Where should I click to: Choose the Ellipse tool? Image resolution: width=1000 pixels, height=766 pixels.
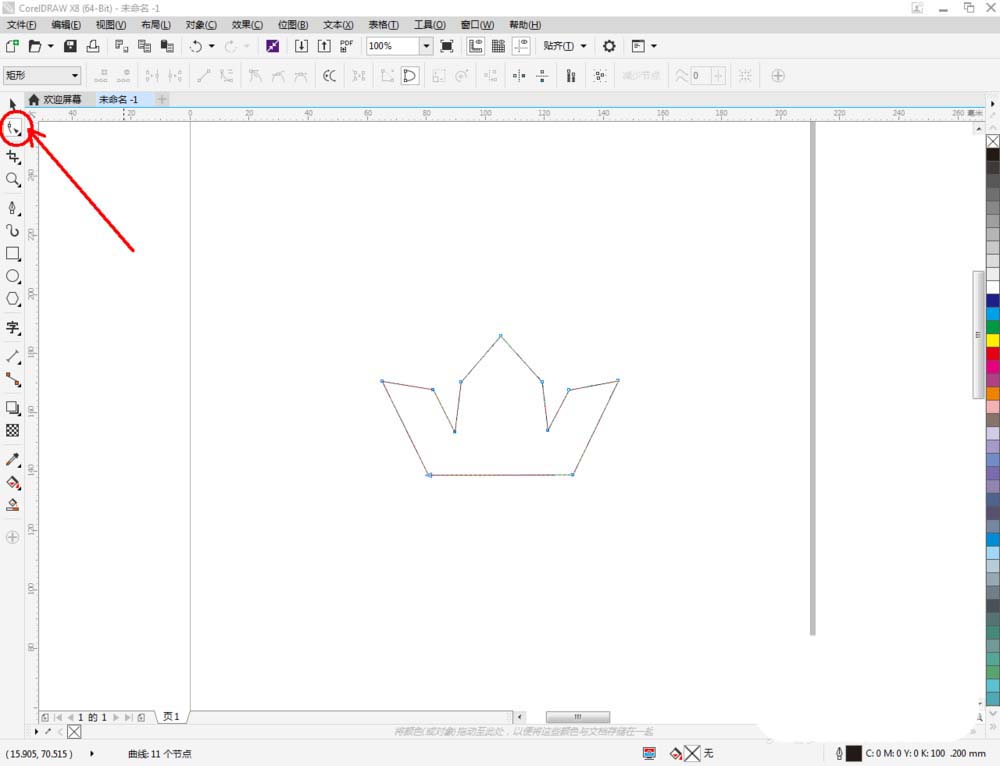click(x=13, y=276)
